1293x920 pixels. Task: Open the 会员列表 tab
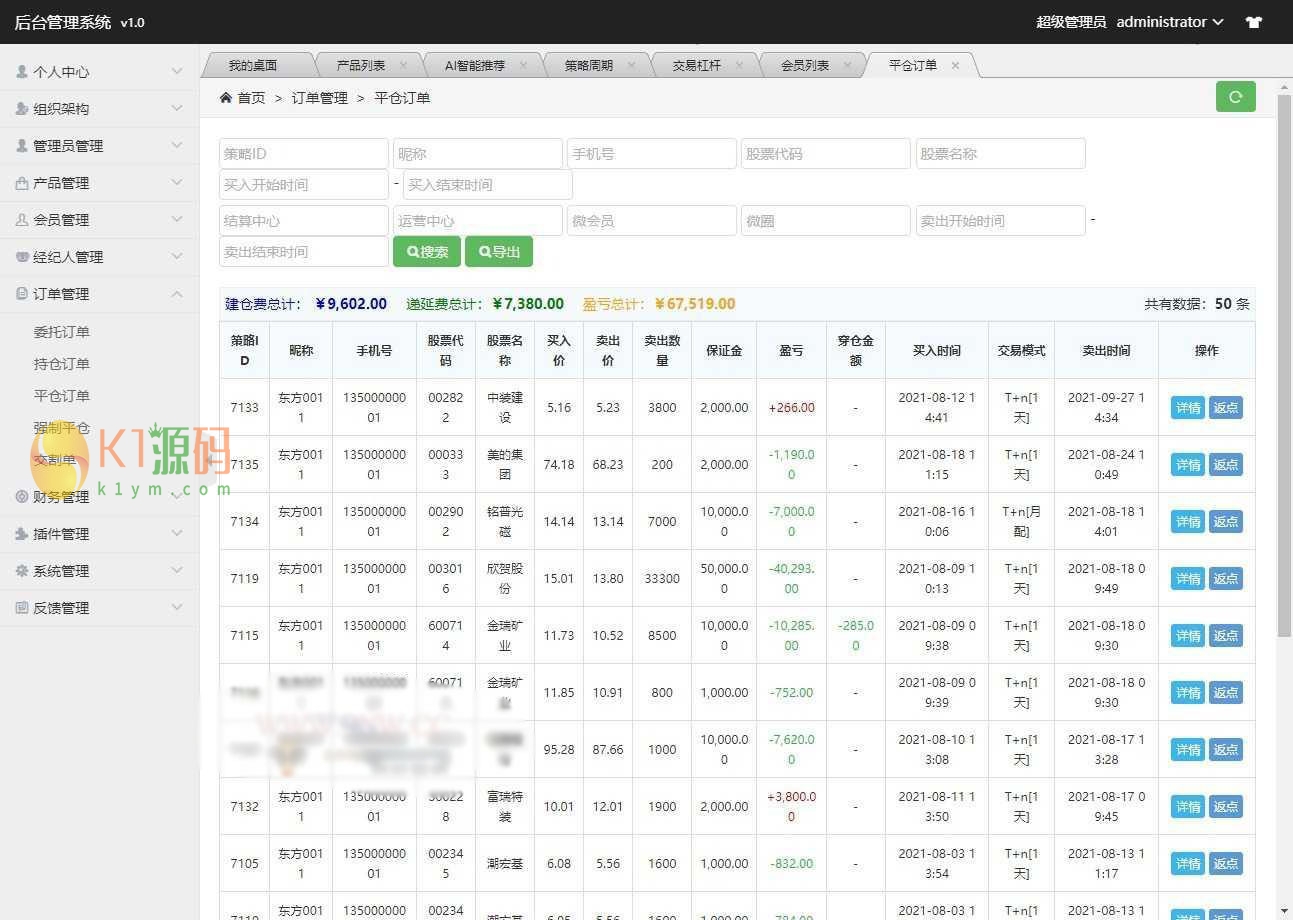806,64
